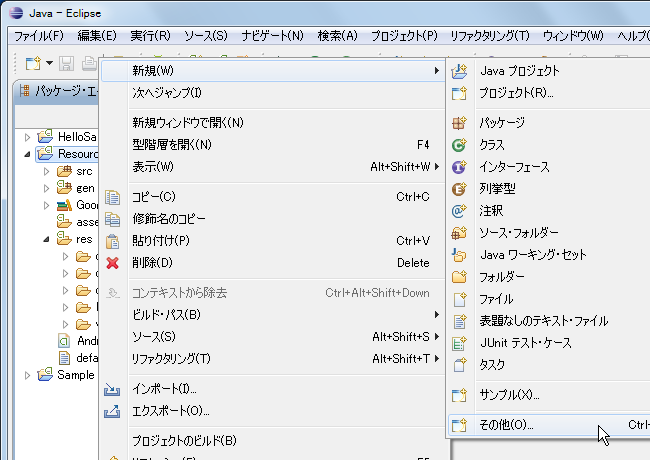Click the インポート(I)... import icon
Screen dimensions: 650x460
tap(112, 389)
